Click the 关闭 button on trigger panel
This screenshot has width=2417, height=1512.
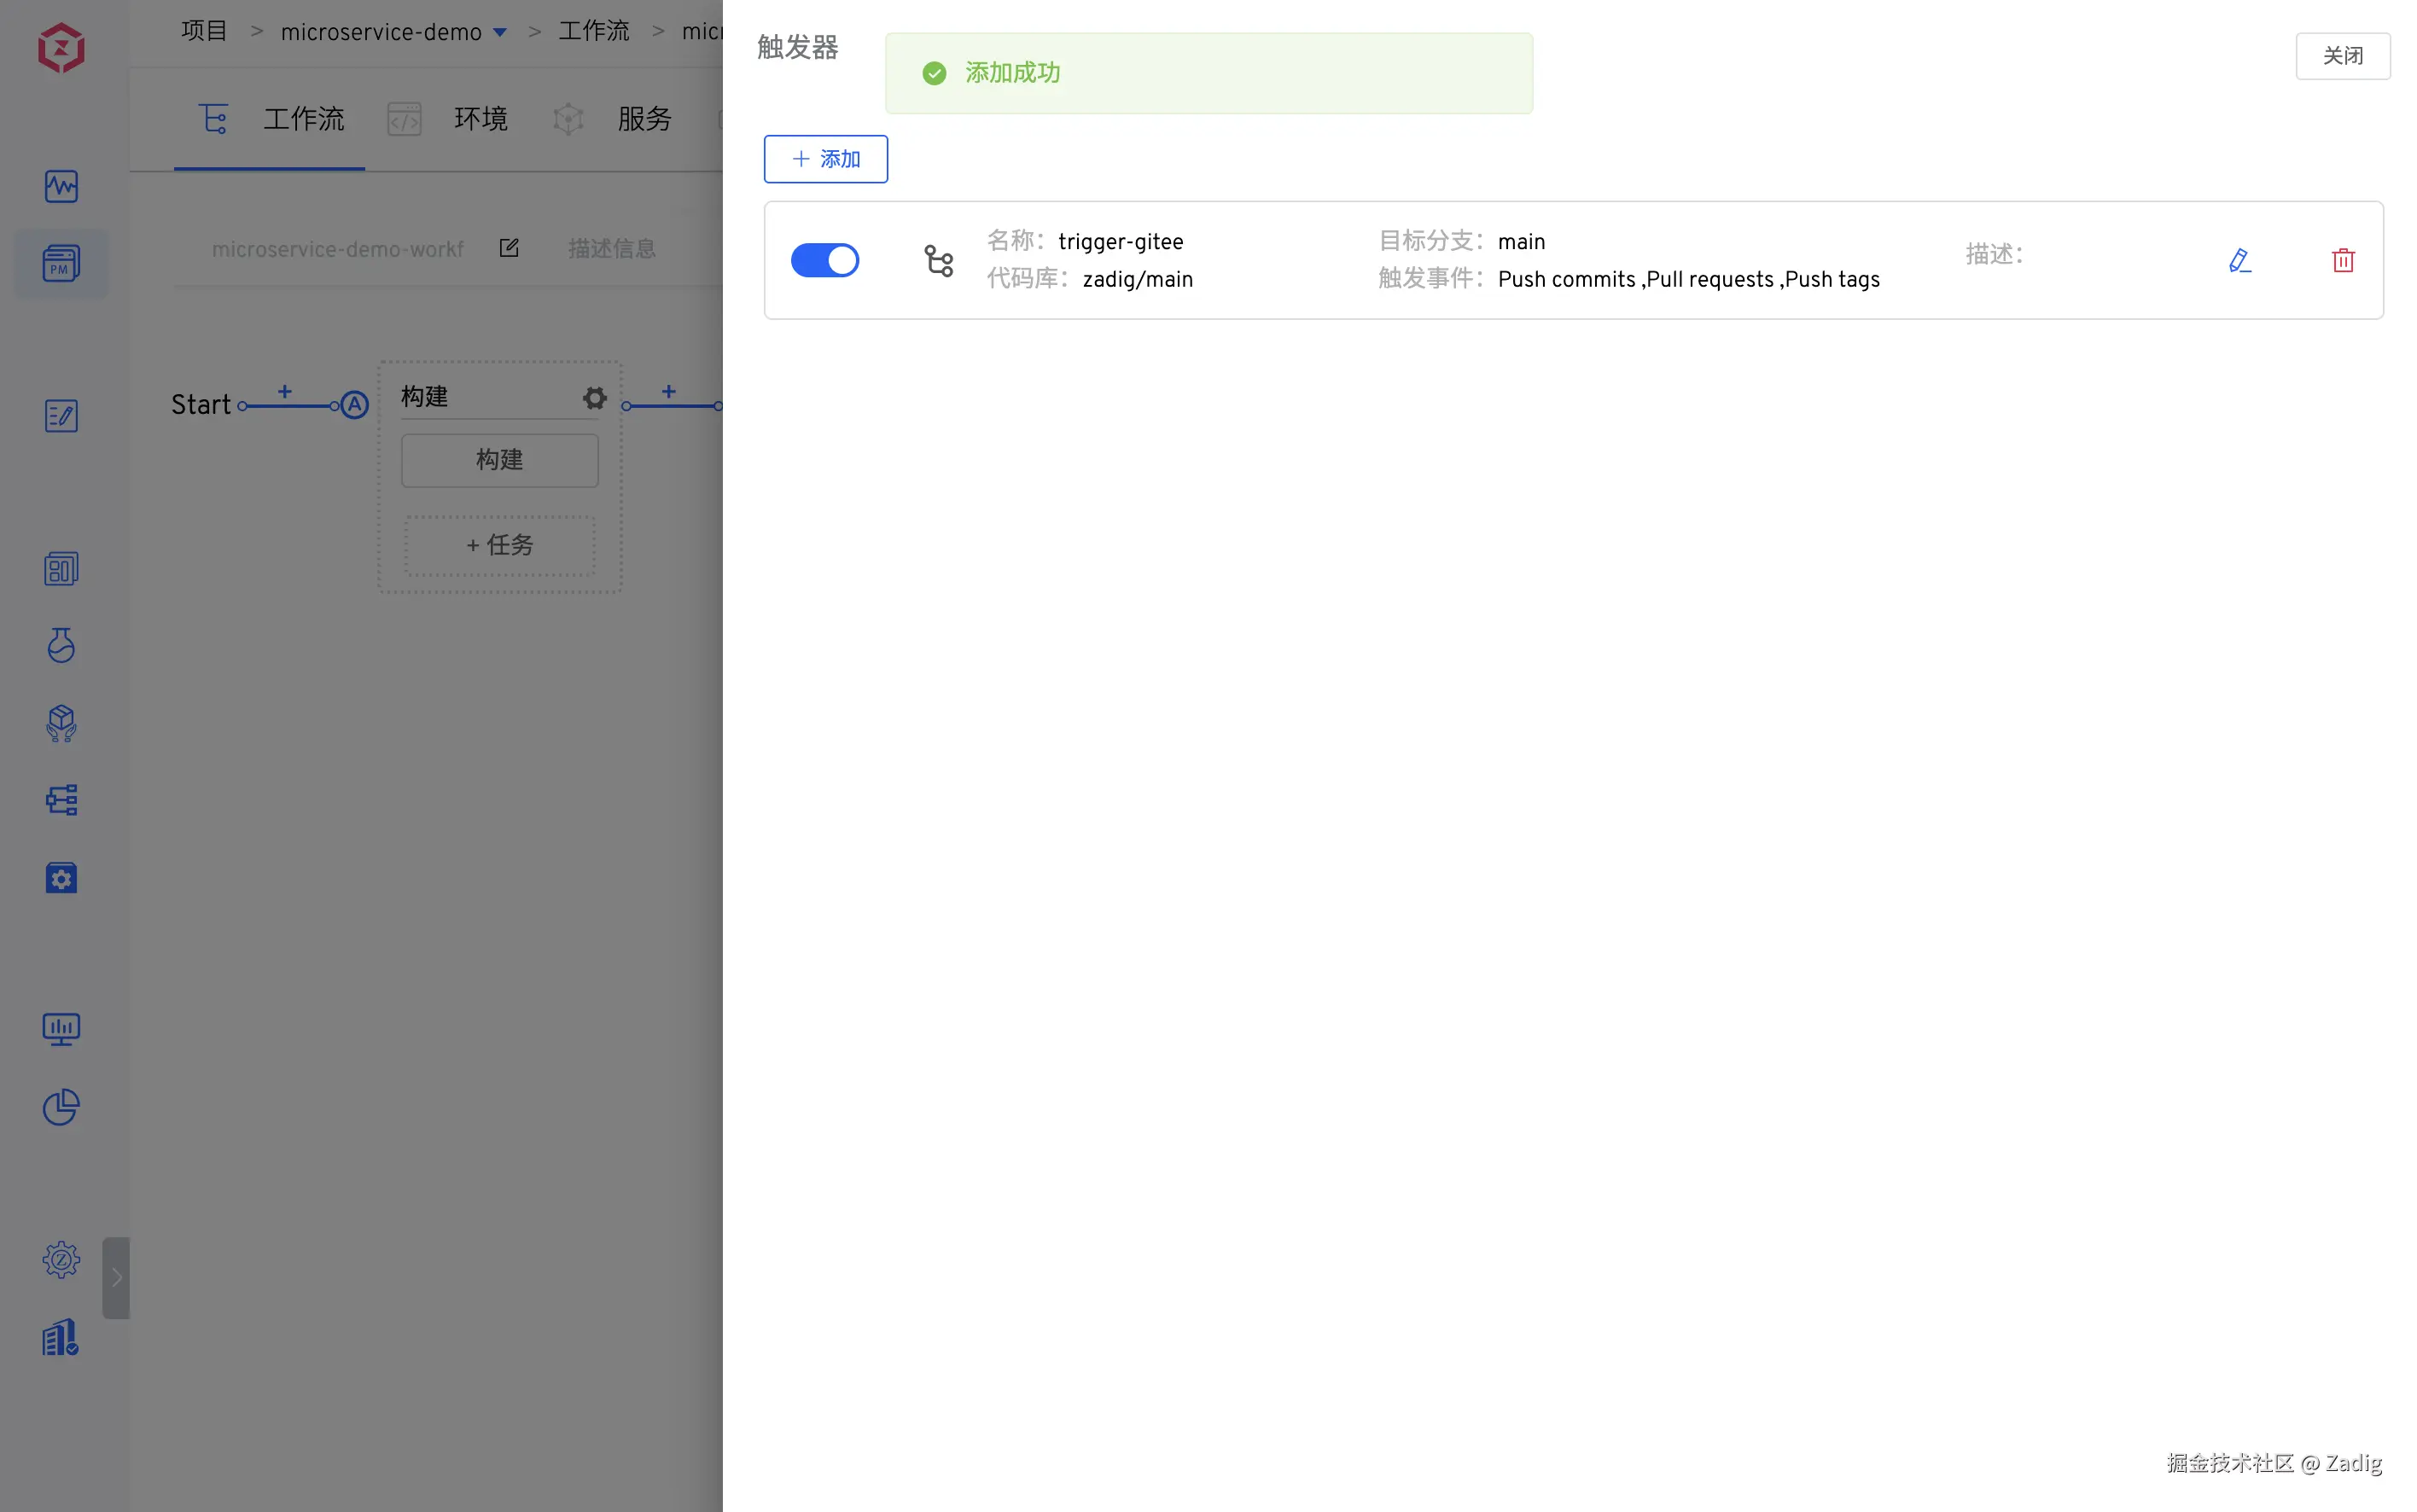point(2342,56)
